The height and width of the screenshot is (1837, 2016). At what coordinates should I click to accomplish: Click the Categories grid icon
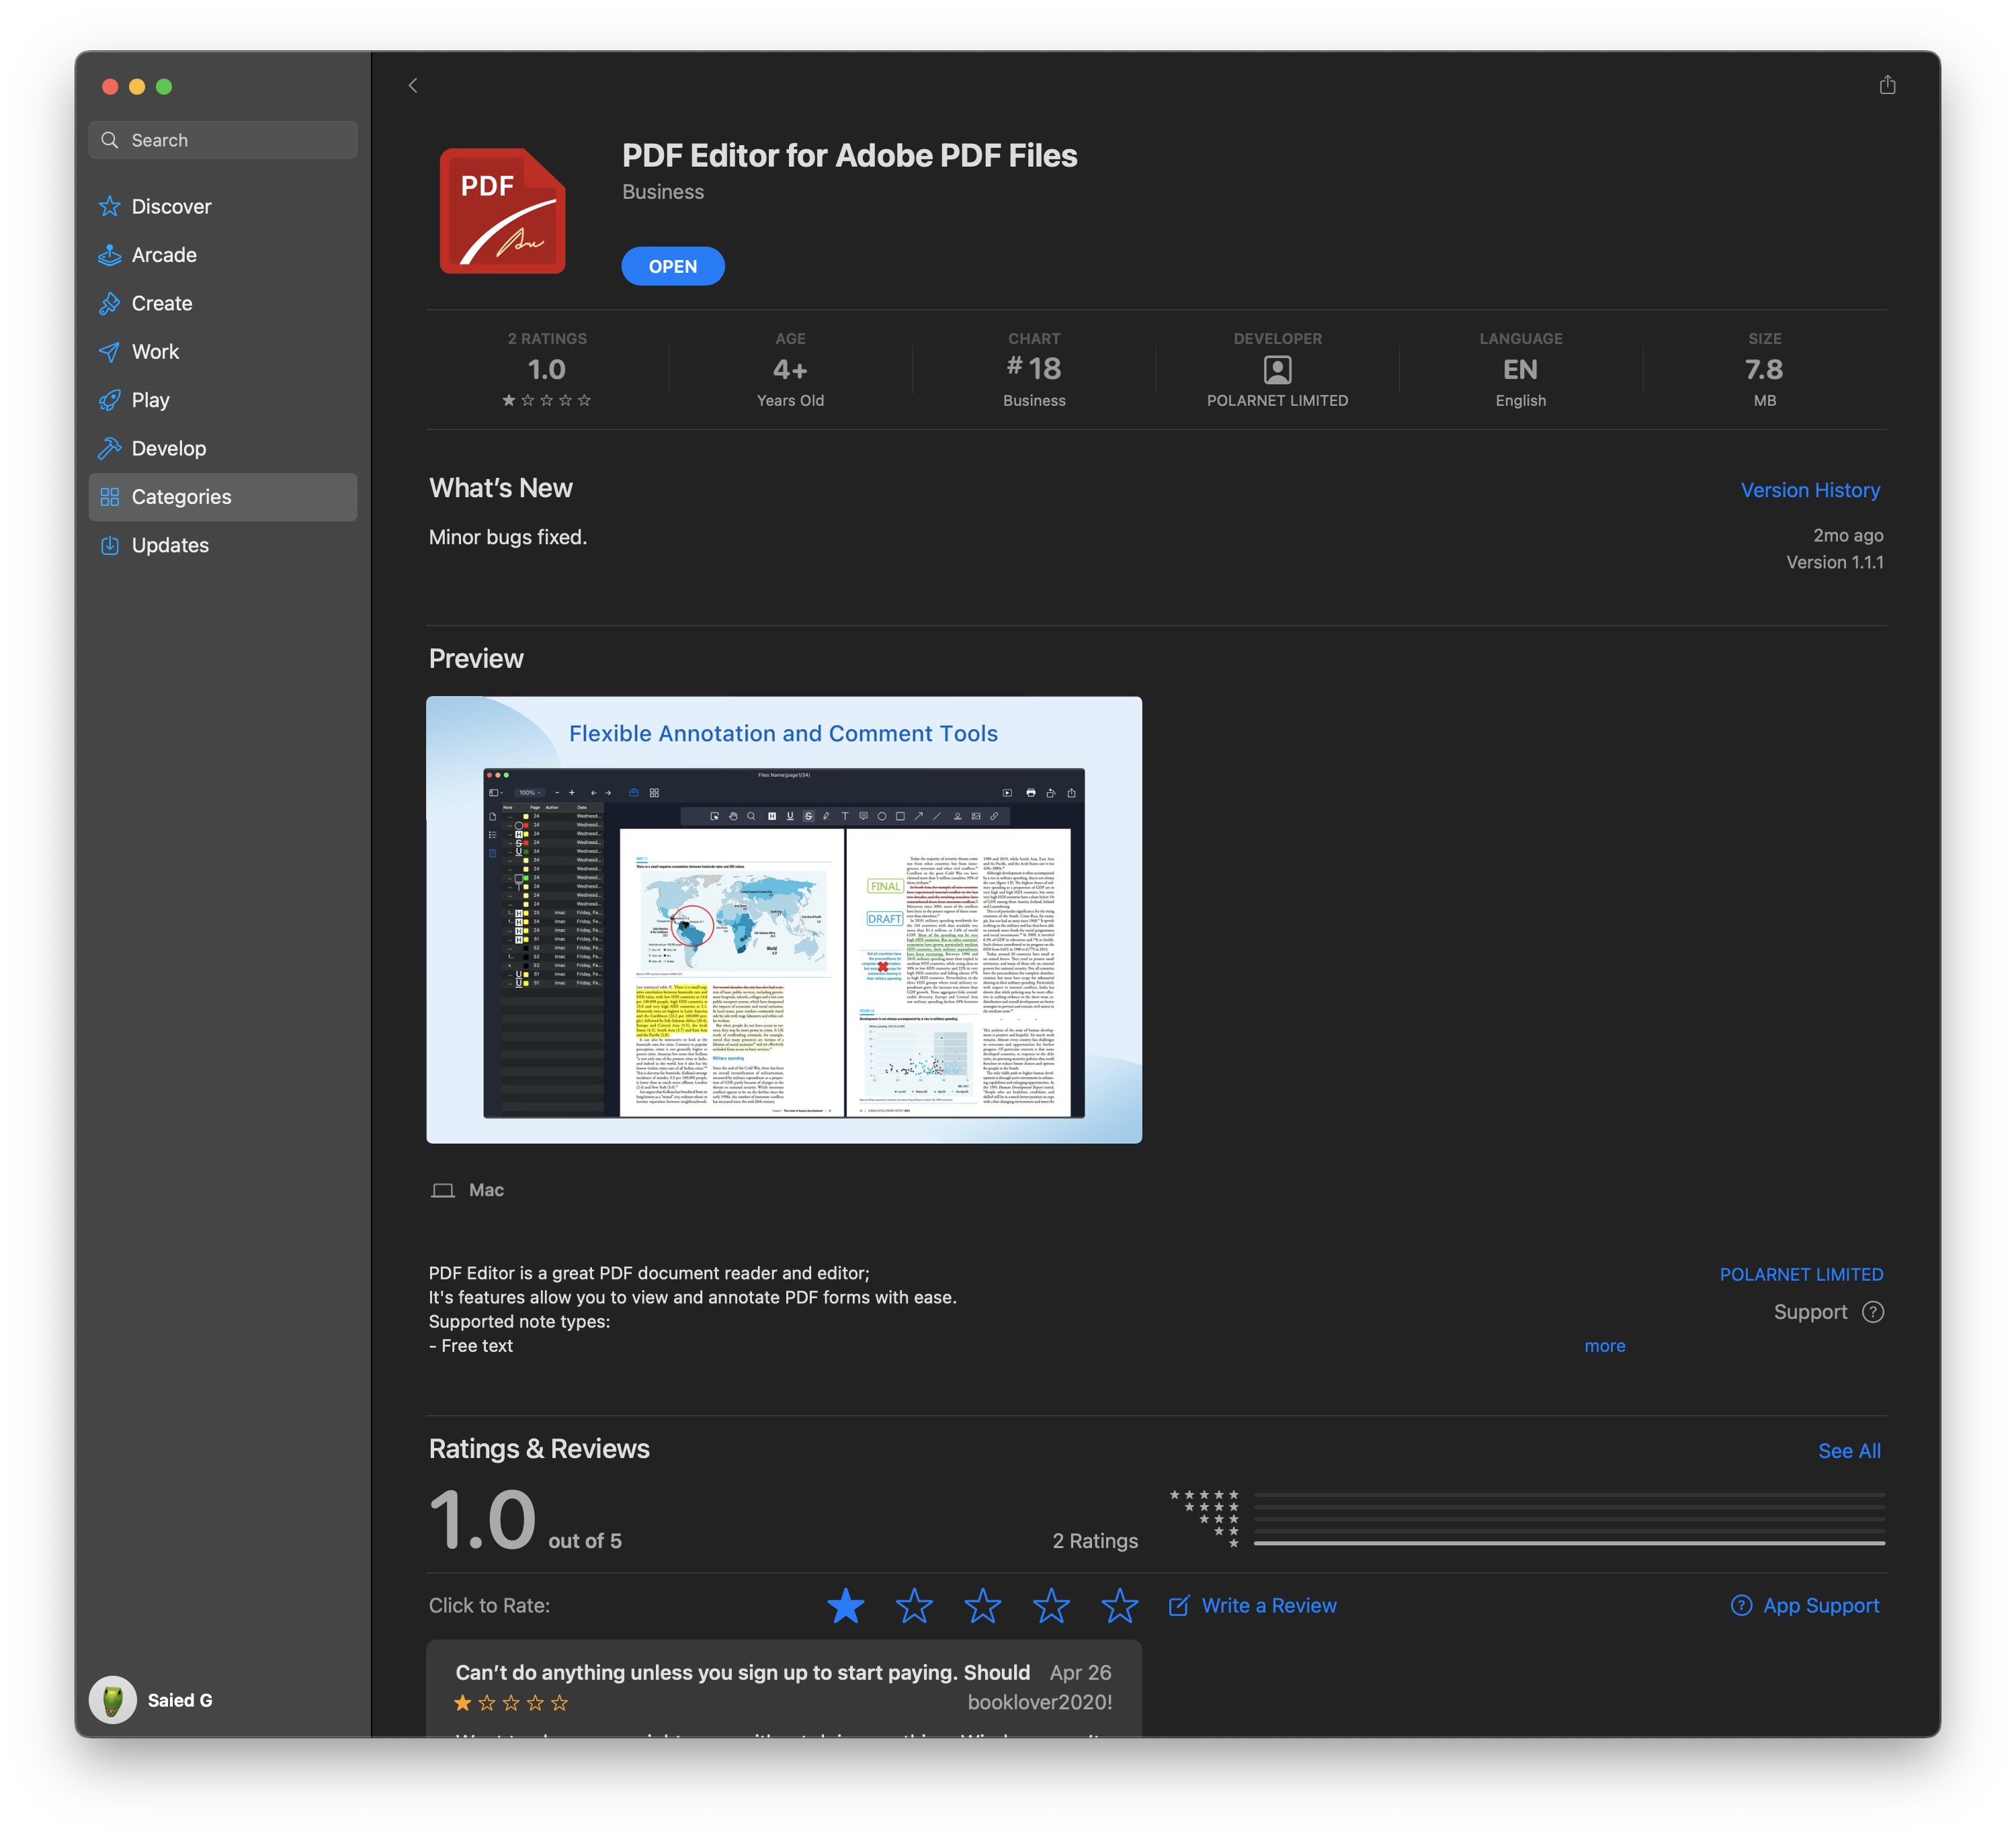pos(110,497)
